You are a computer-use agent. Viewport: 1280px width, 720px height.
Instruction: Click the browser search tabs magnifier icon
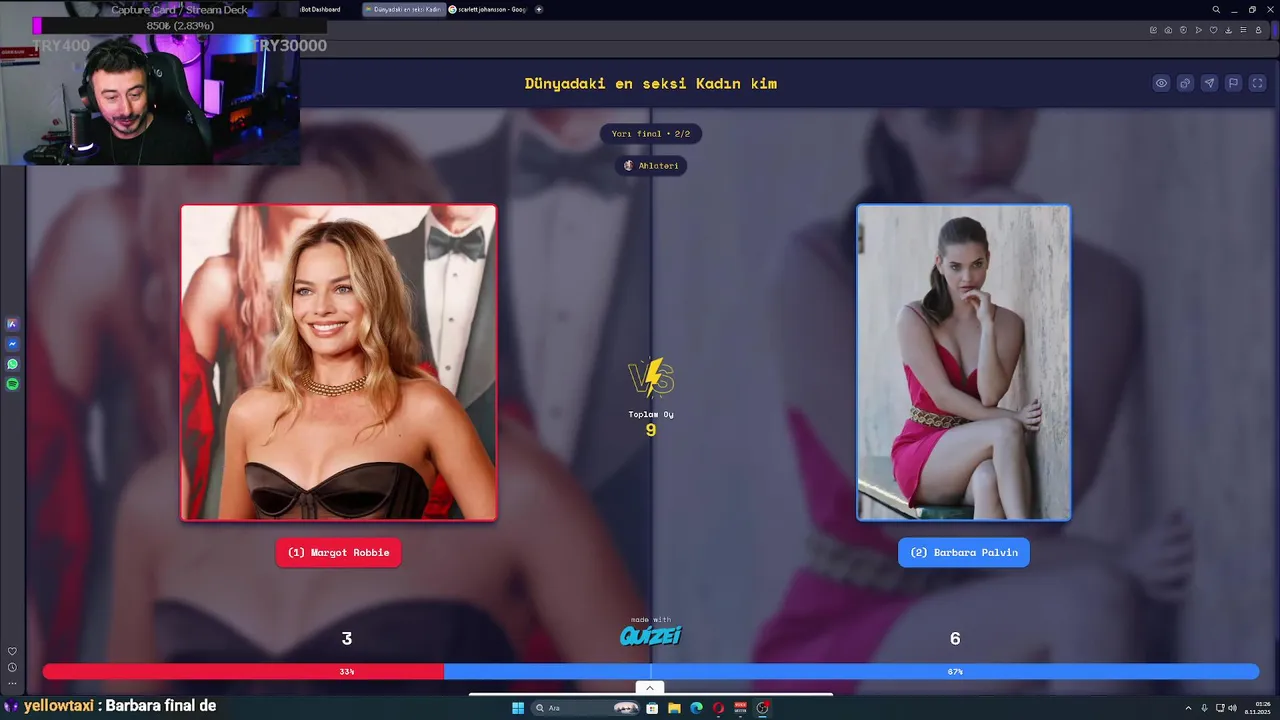point(1216,9)
